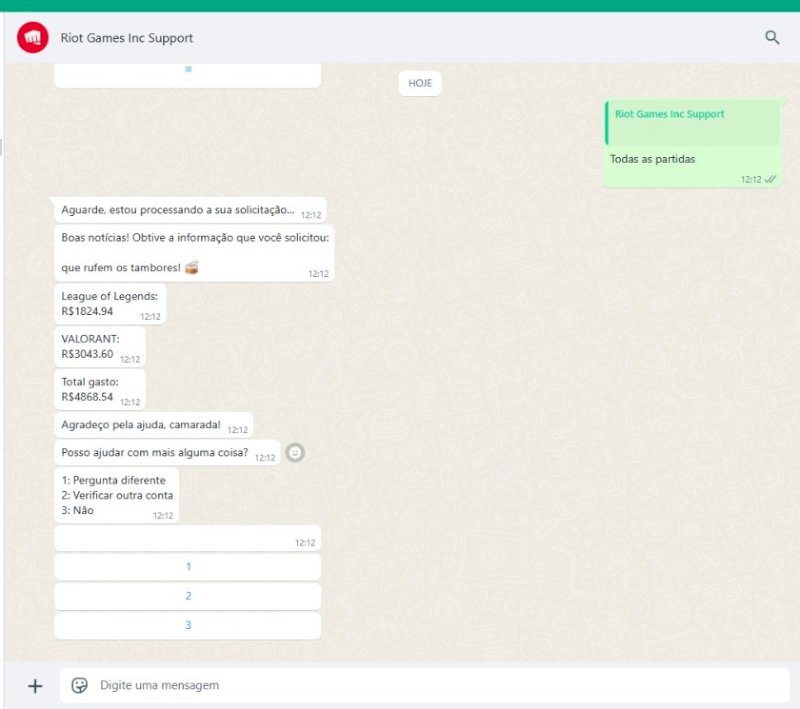Click the drum emoji in message
Screen dimensions: 800x709
pyautogui.click(x=192, y=267)
